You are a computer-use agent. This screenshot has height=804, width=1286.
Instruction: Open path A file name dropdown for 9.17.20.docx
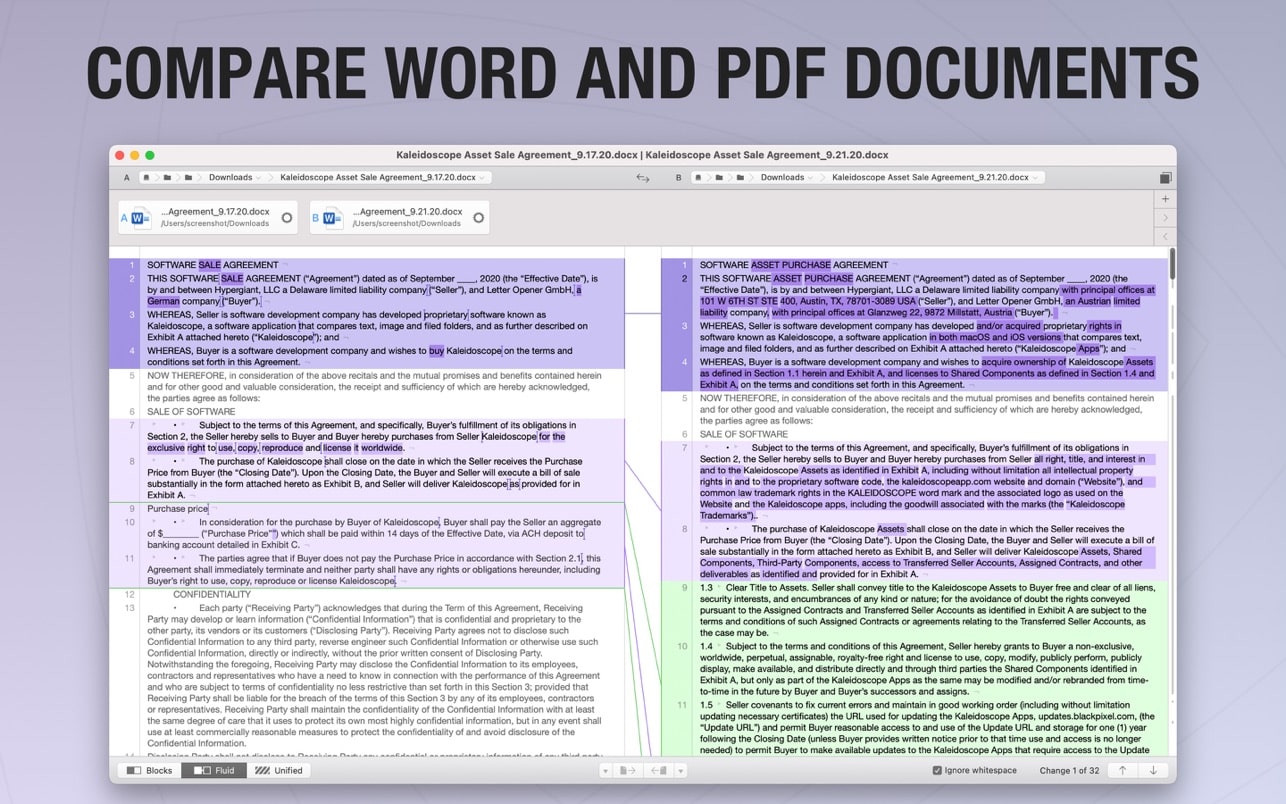click(382, 178)
